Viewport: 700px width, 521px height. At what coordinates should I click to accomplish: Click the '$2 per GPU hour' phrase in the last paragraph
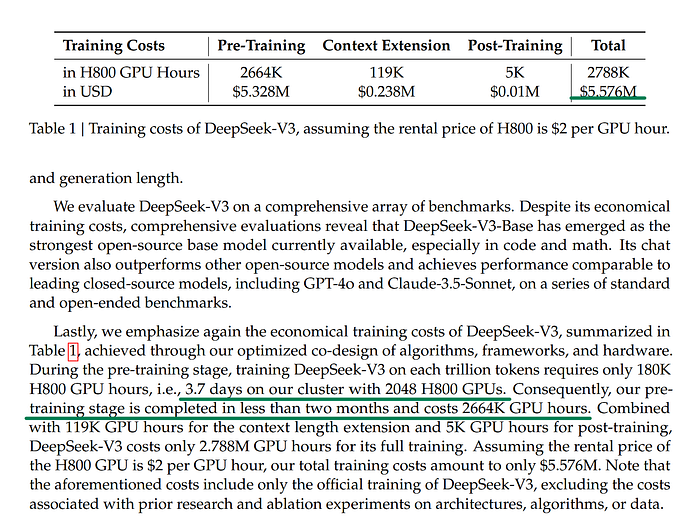(205, 466)
